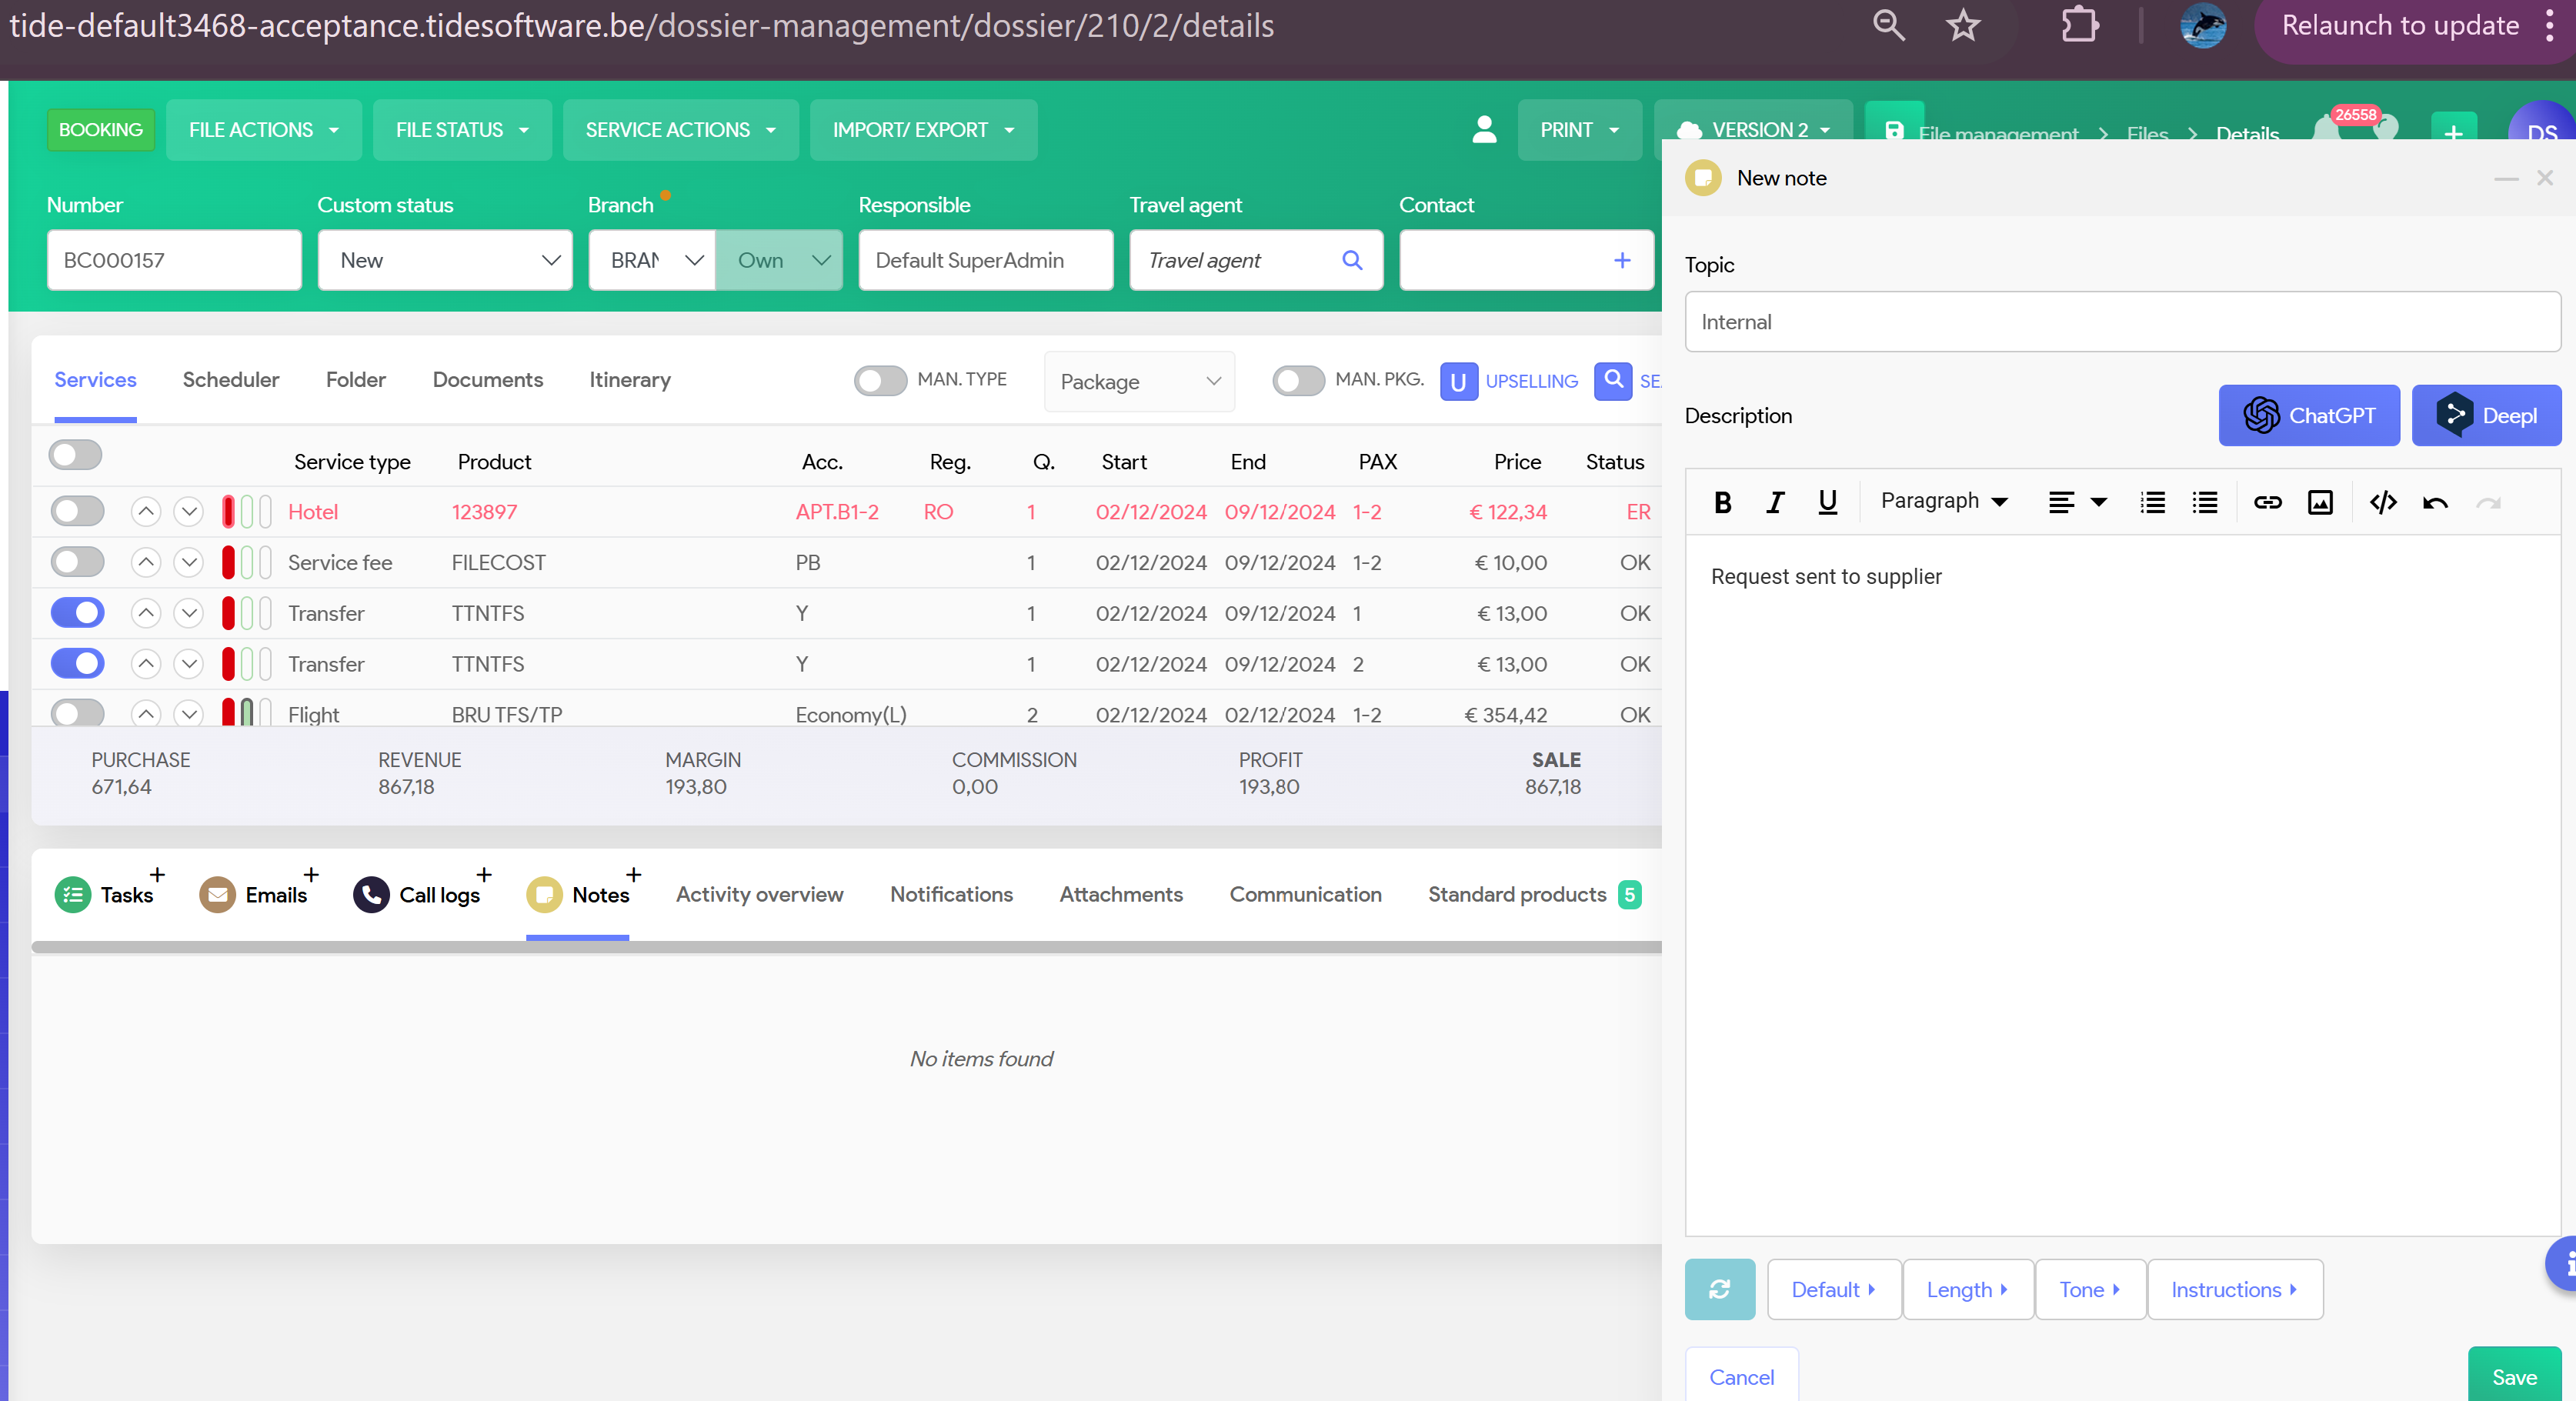This screenshot has width=2576, height=1401.
Task: Undo last edit in note editor
Action: [x=2435, y=502]
